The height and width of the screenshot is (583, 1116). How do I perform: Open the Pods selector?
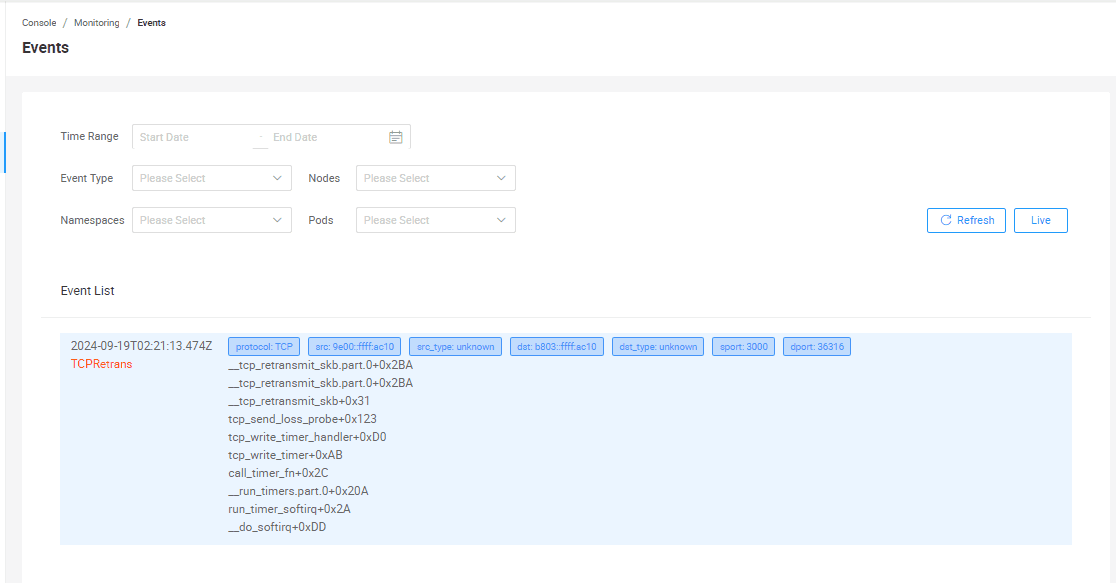click(x=435, y=220)
